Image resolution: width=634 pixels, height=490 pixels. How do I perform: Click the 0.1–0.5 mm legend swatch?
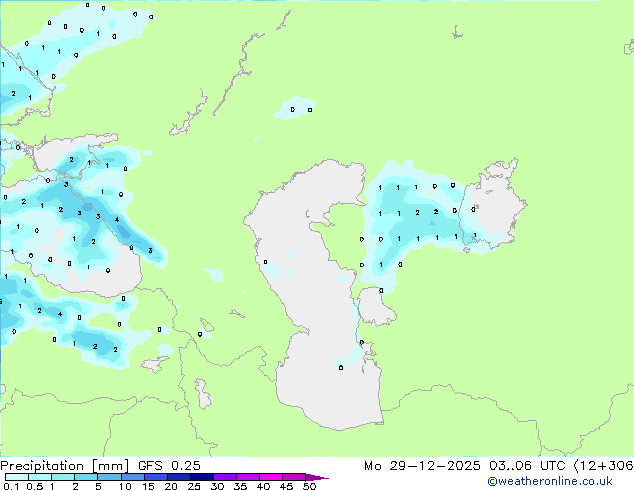(17, 477)
